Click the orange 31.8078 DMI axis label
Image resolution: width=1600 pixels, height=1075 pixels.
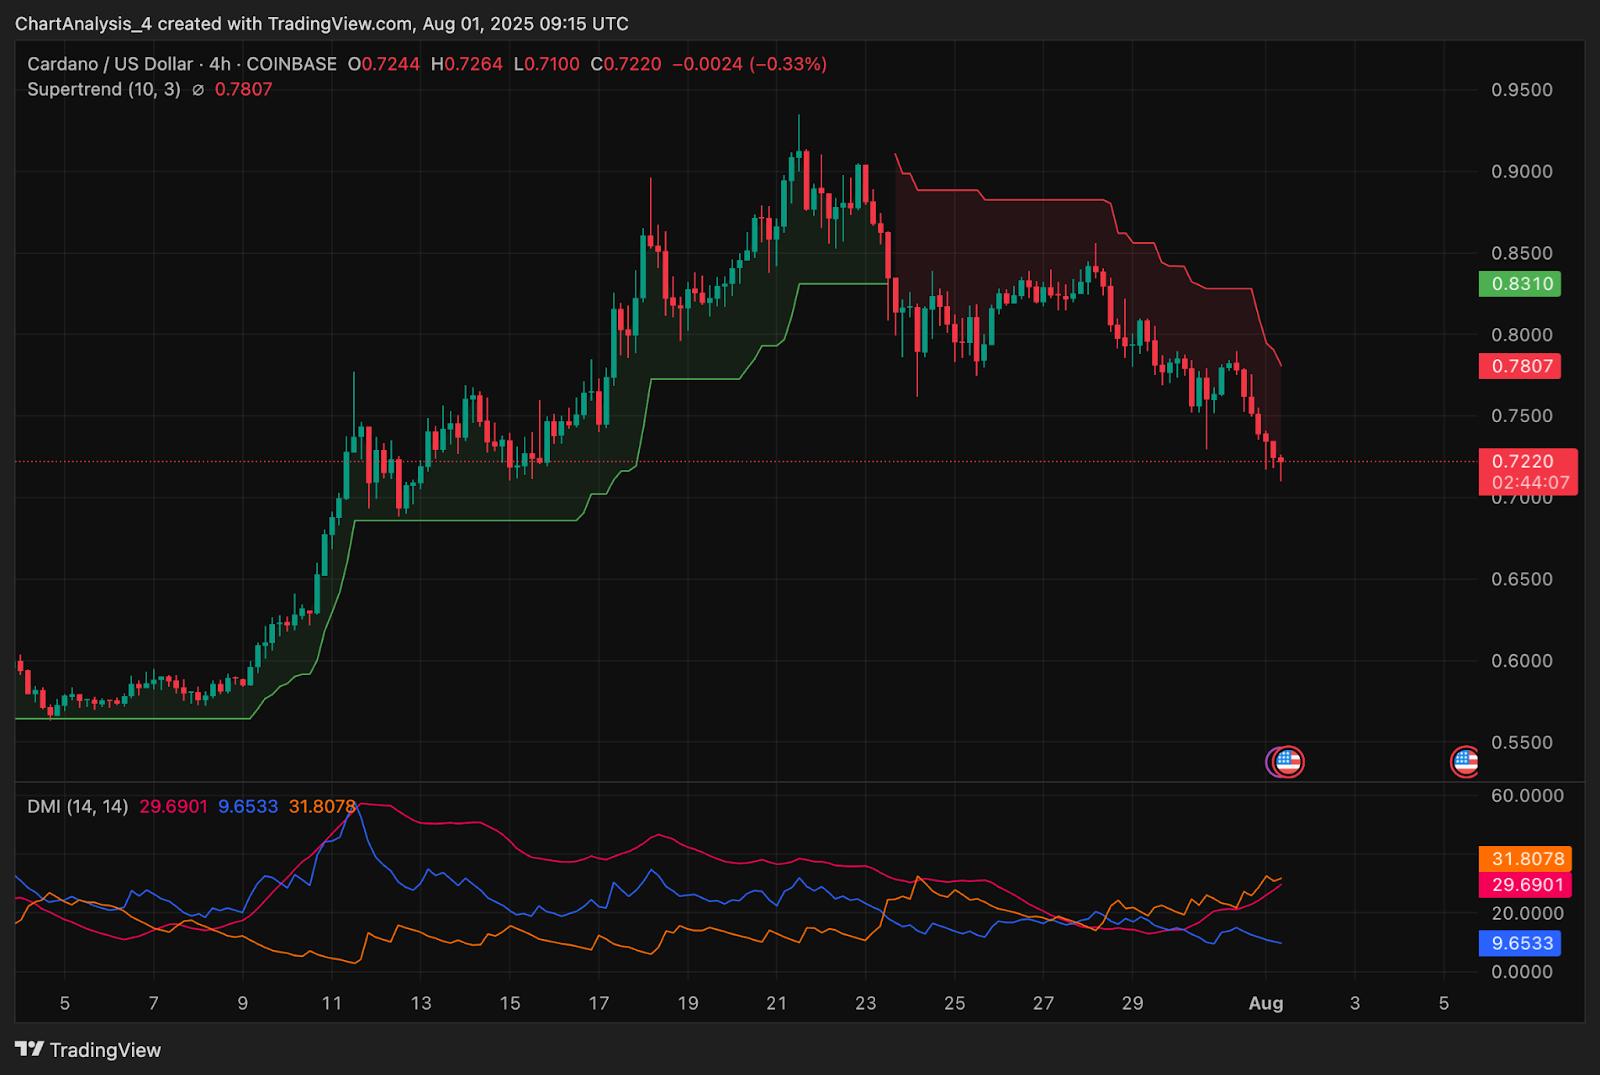coord(1524,859)
